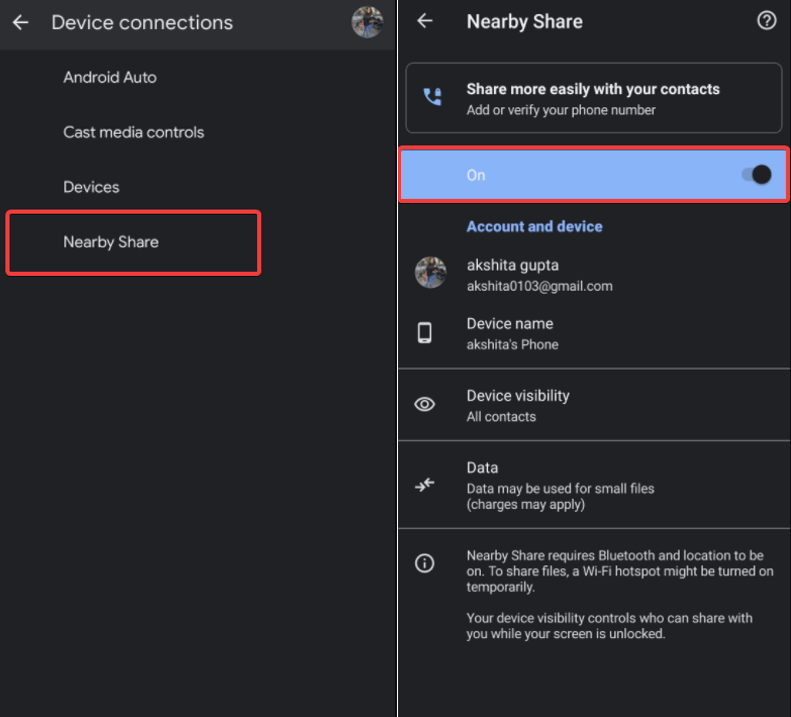Tap the phone icon beside Device name
This screenshot has height=717, width=791.
coord(425,334)
